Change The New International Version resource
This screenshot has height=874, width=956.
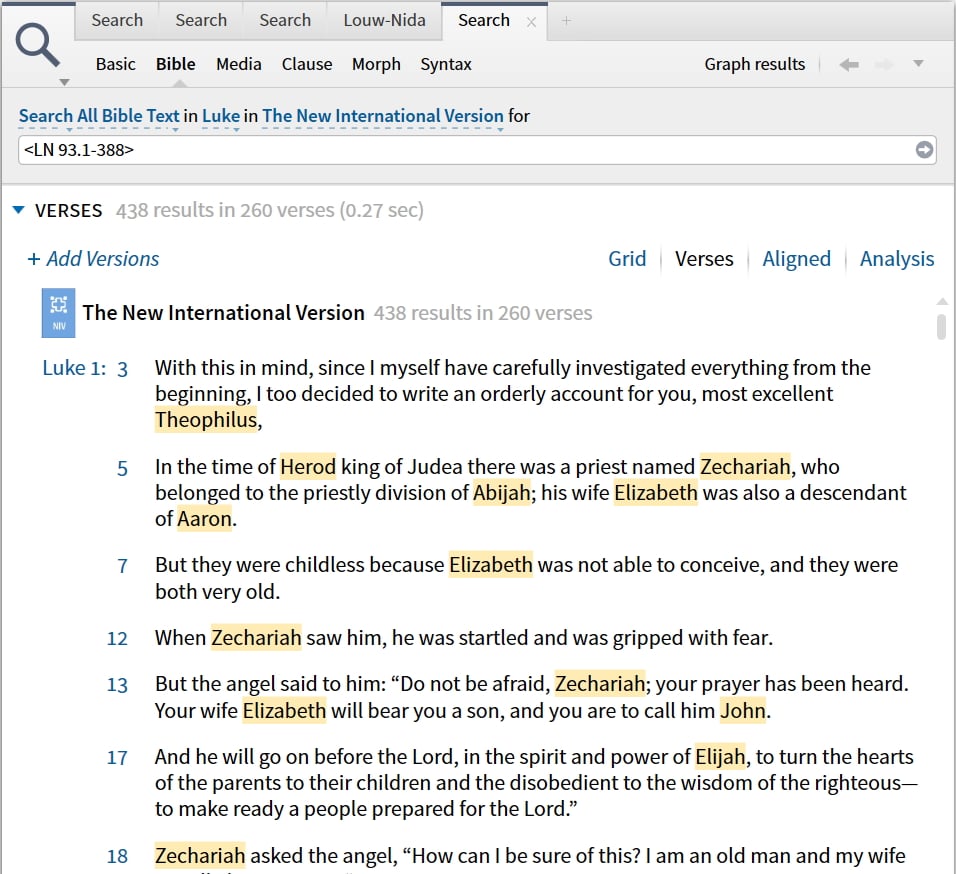click(x=383, y=116)
